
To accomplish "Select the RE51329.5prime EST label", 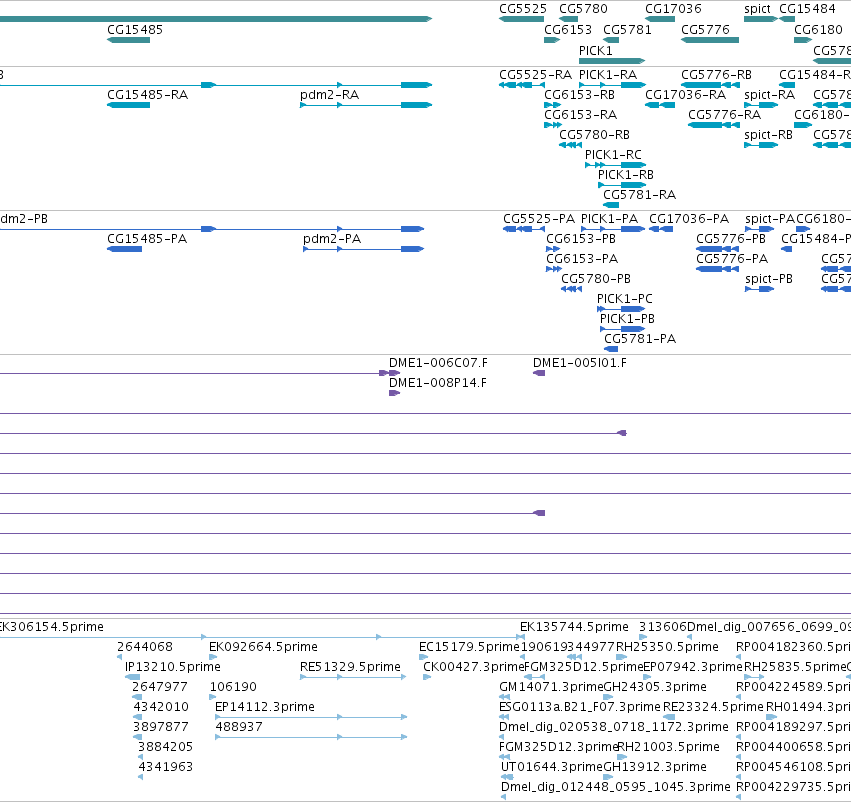I will [x=350, y=667].
